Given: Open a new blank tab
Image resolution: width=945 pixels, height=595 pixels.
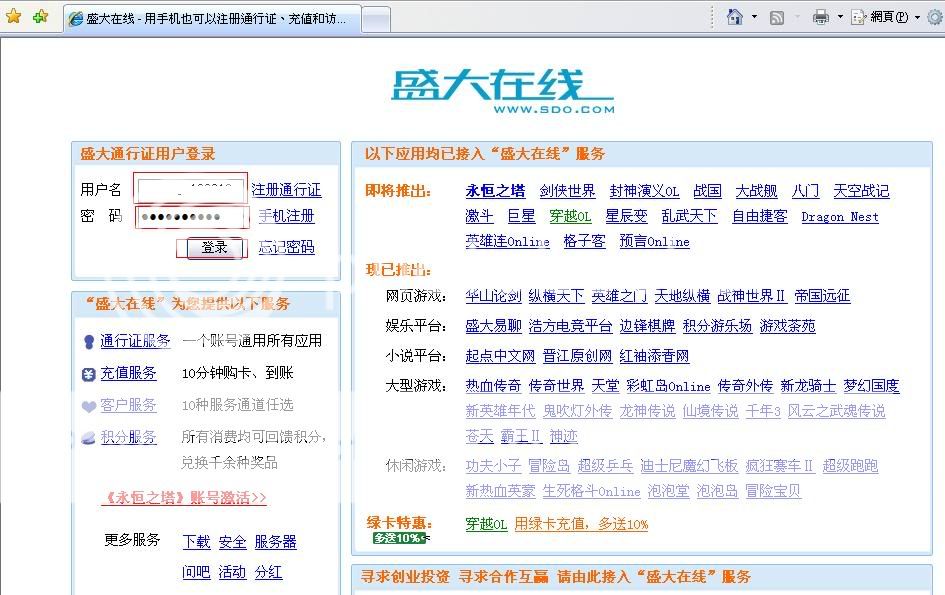Looking at the screenshot, I should 375,19.
